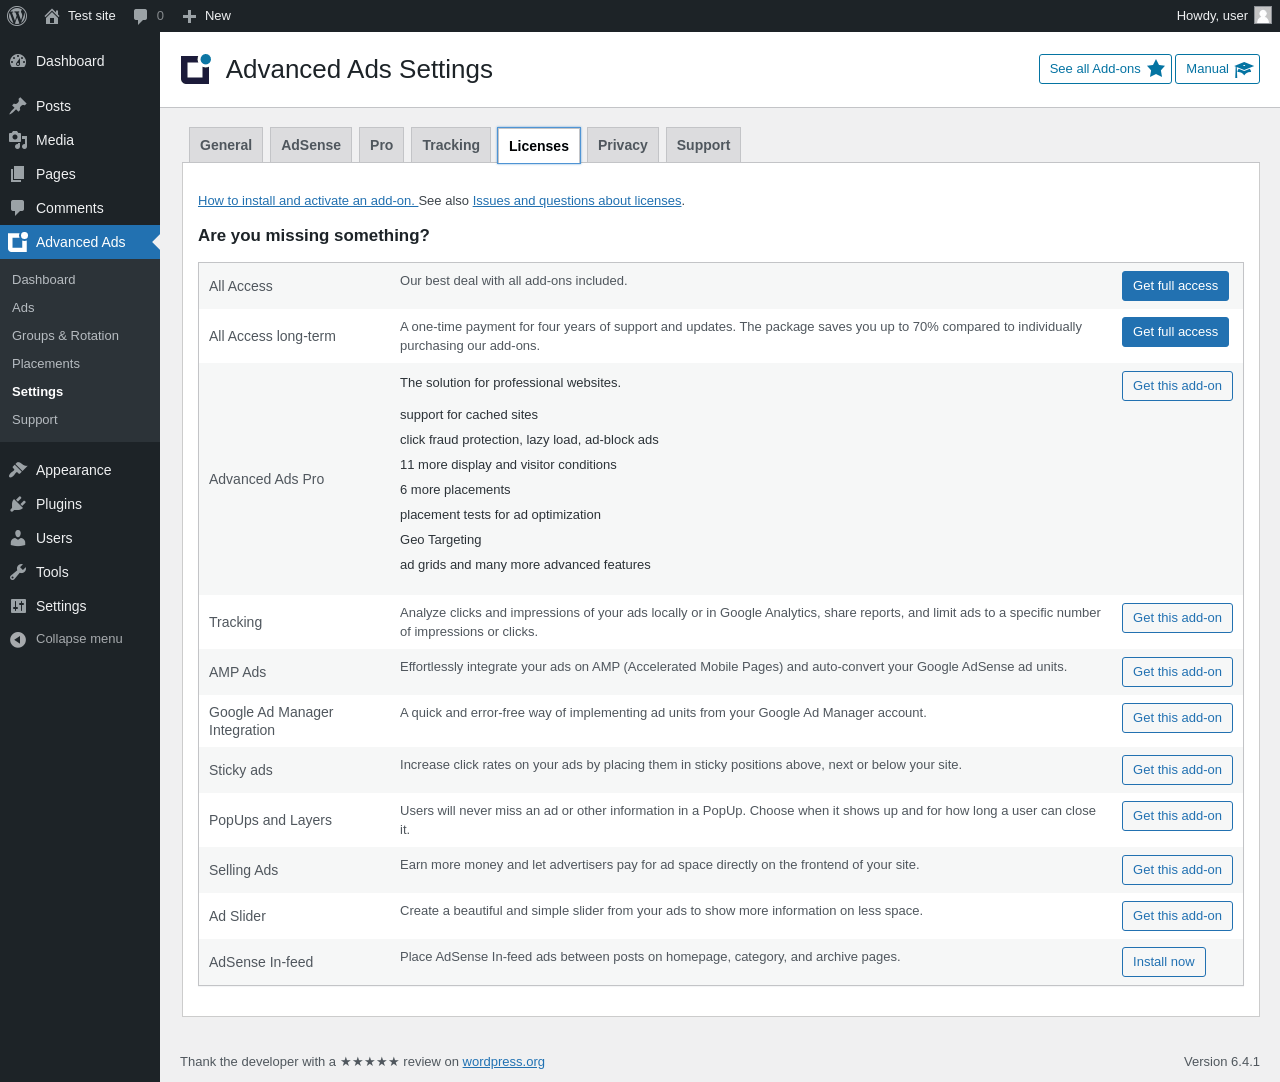Click Get full access for All Access
Screen dimensions: 1280x1082
coord(1175,286)
